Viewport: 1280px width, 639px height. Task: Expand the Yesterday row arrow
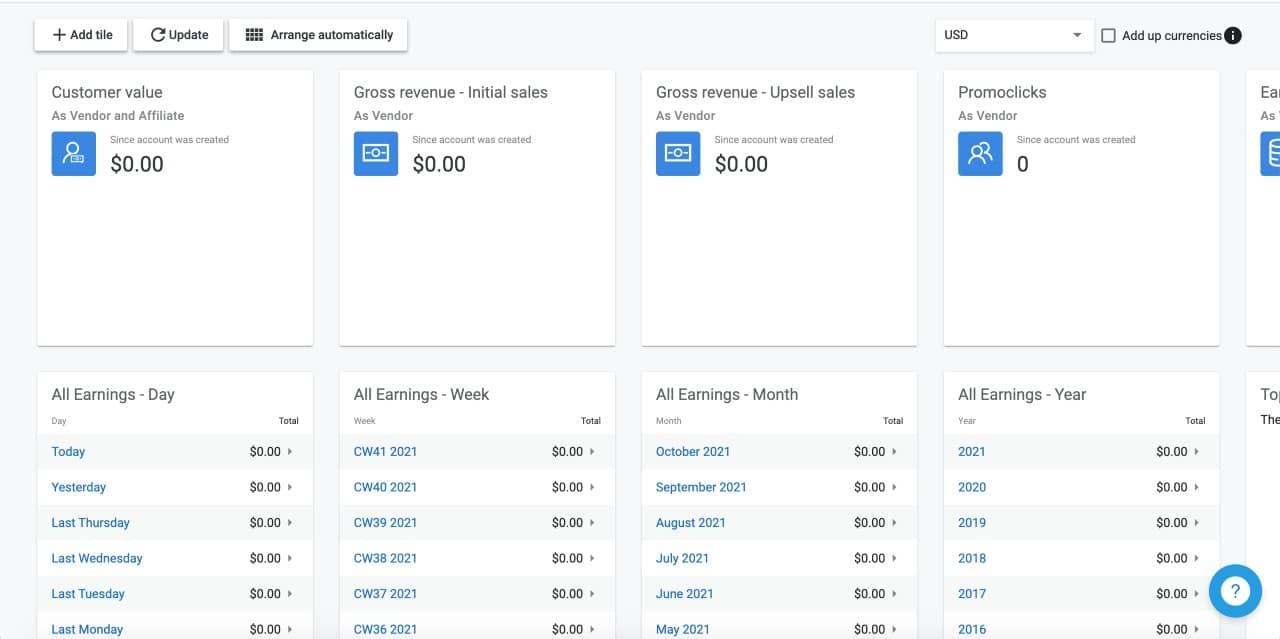(290, 487)
